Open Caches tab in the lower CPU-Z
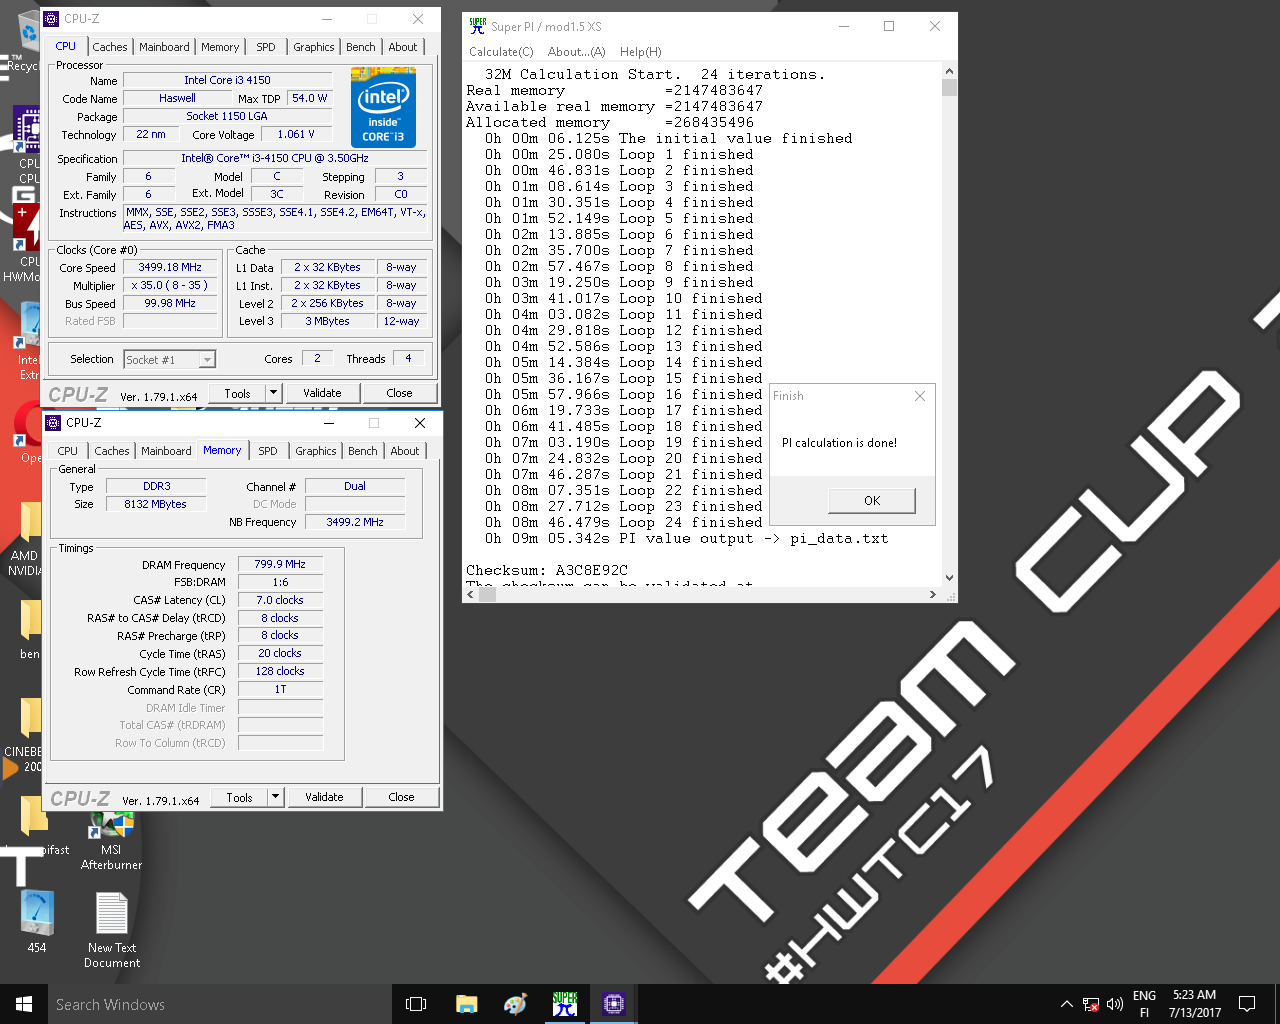 (x=112, y=451)
